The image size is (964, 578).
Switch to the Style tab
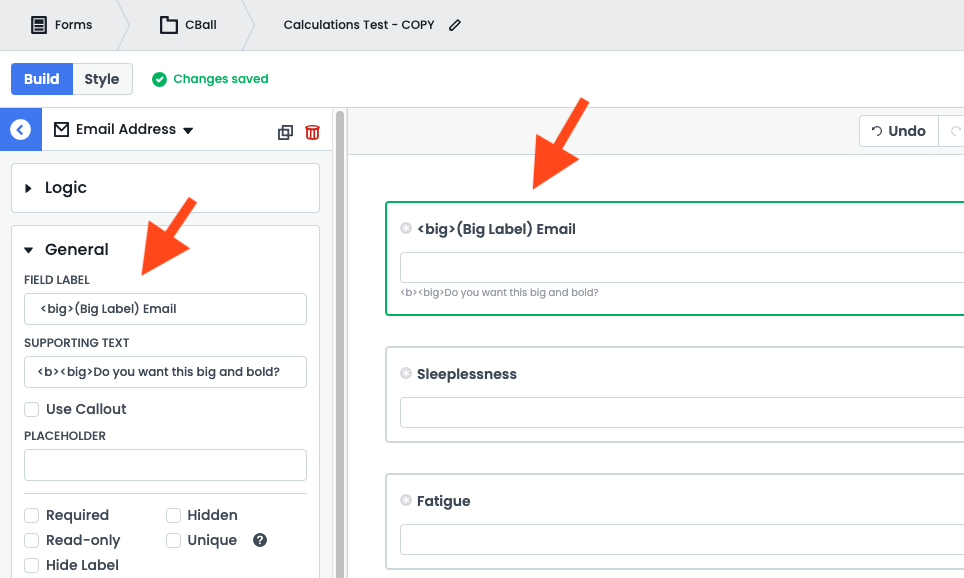pos(102,79)
